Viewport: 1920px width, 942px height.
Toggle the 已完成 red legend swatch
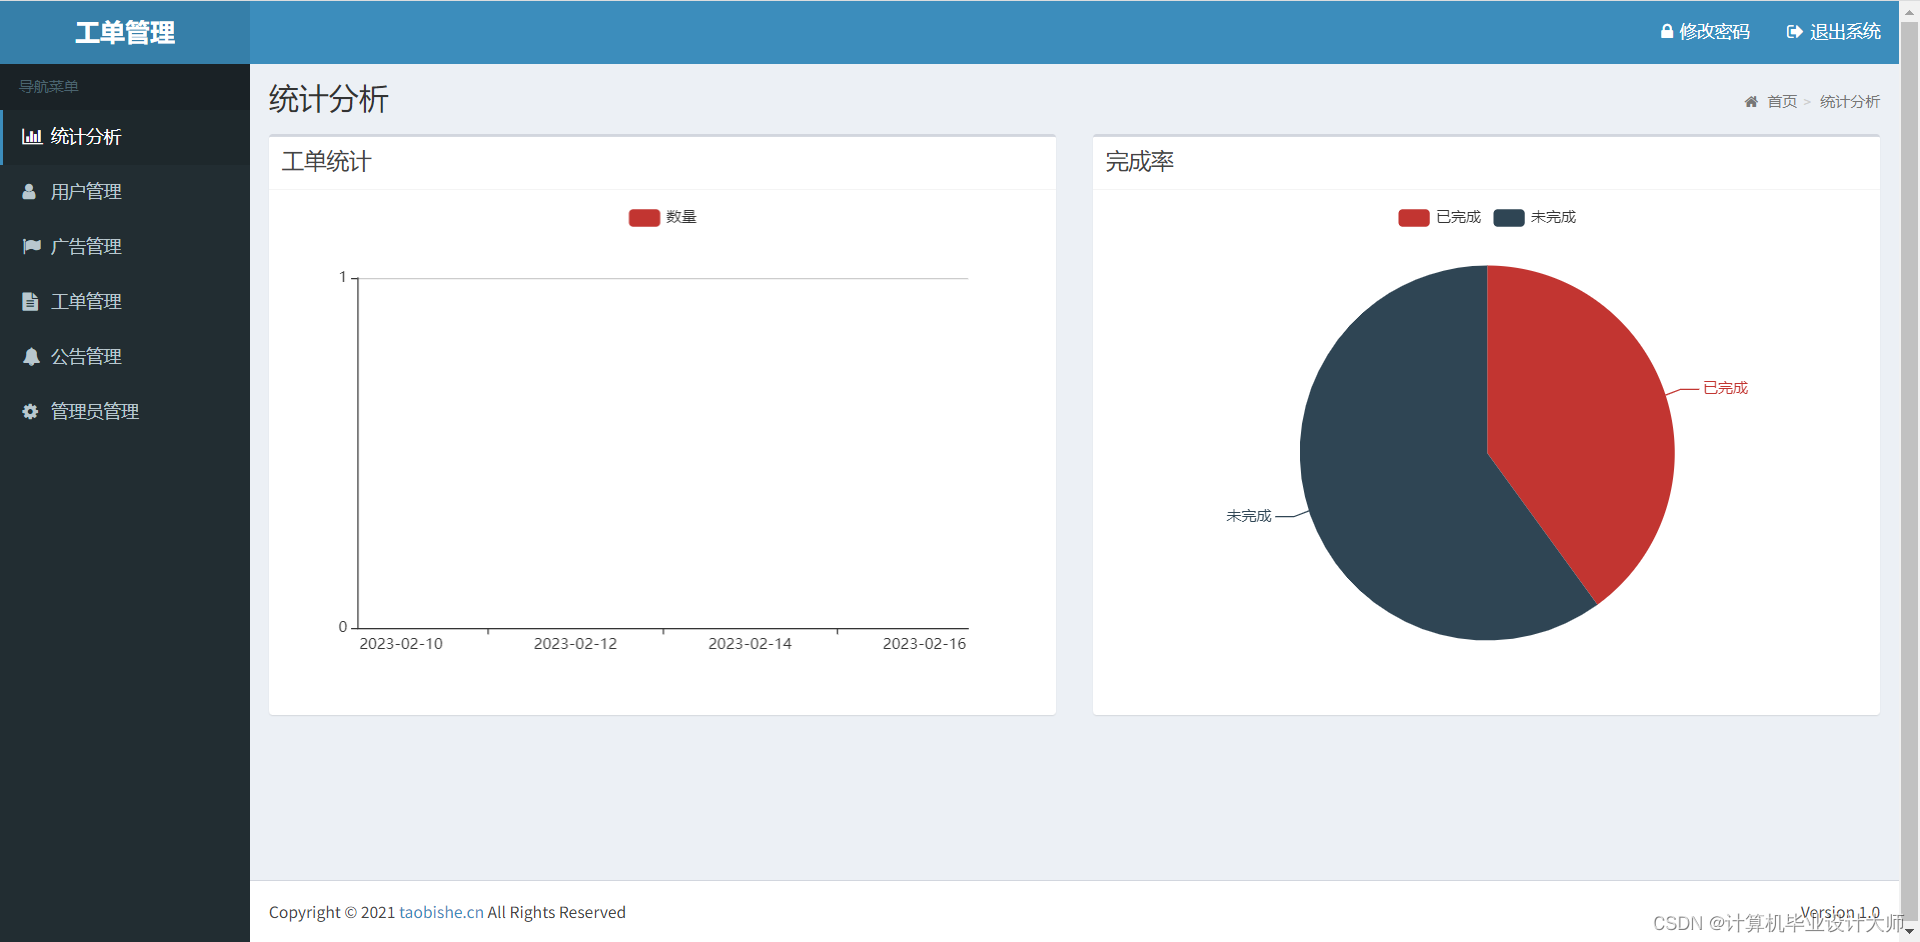[1414, 217]
